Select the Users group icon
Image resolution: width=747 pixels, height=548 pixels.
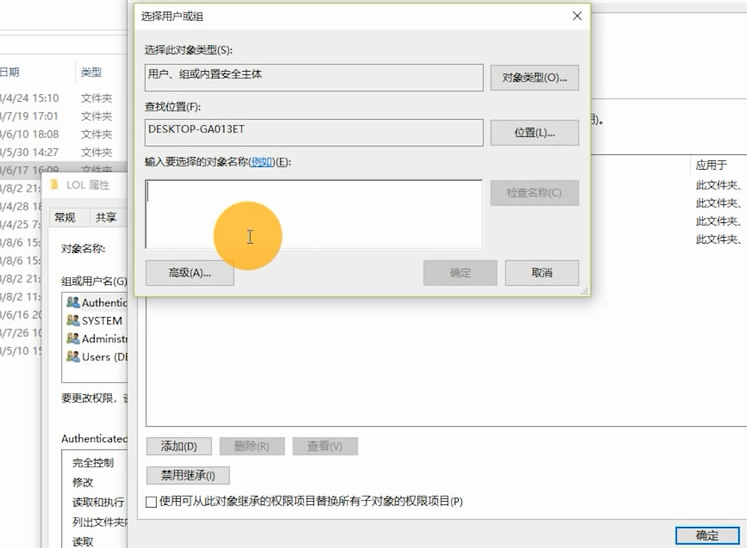[72, 357]
